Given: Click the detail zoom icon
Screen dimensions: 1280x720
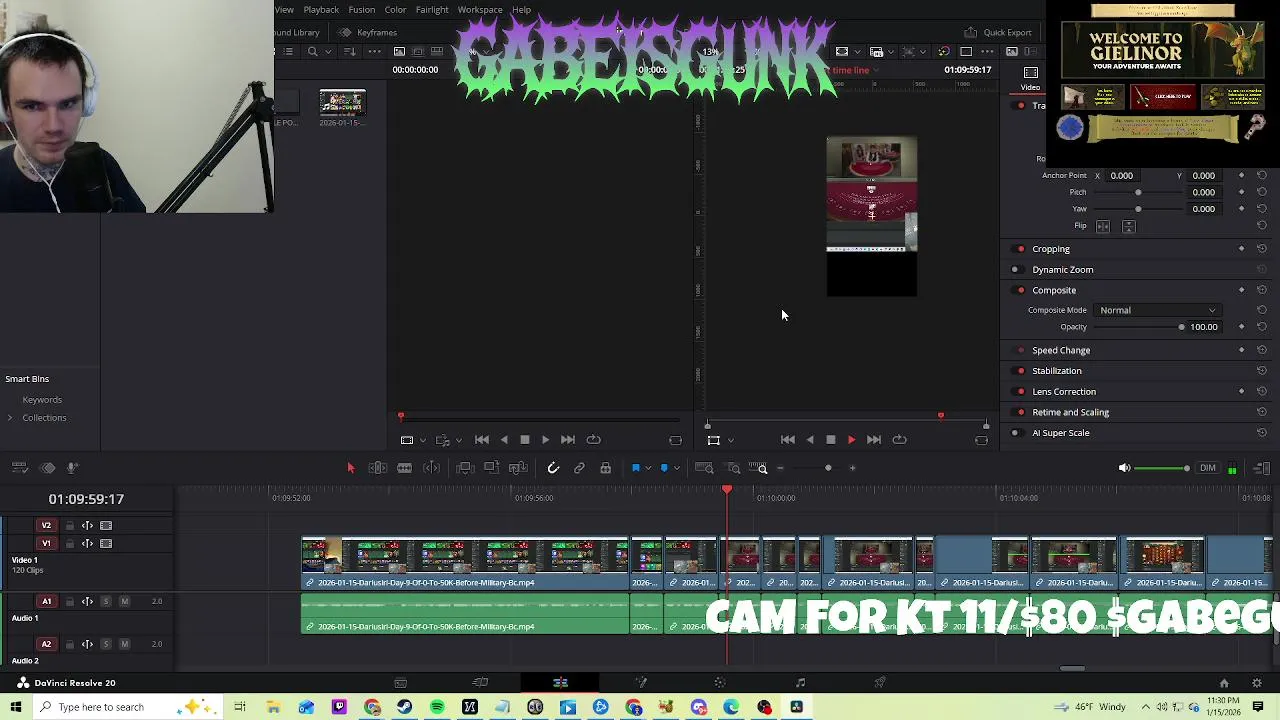Looking at the screenshot, I should coord(733,468).
